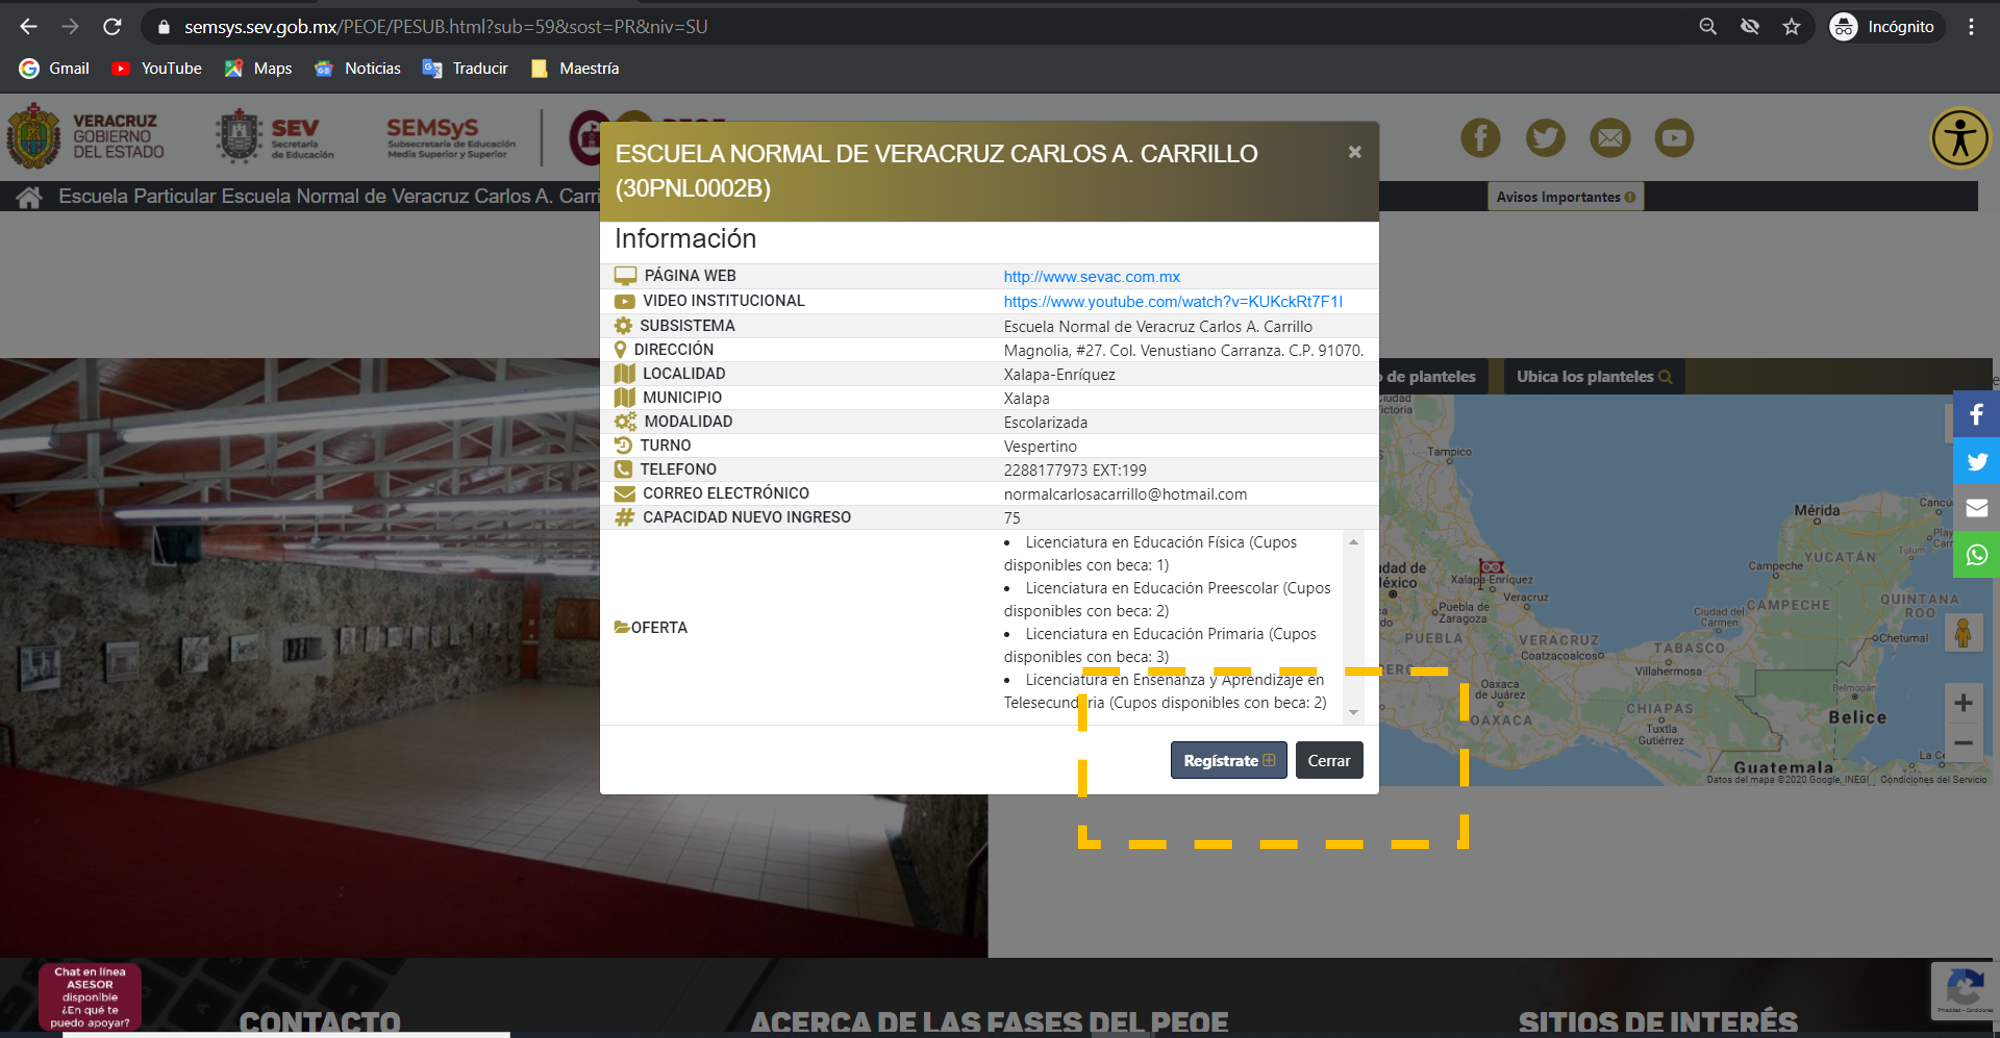Zoom in the map with the plus button
Viewport: 2000px width, 1038px height.
(x=1963, y=703)
